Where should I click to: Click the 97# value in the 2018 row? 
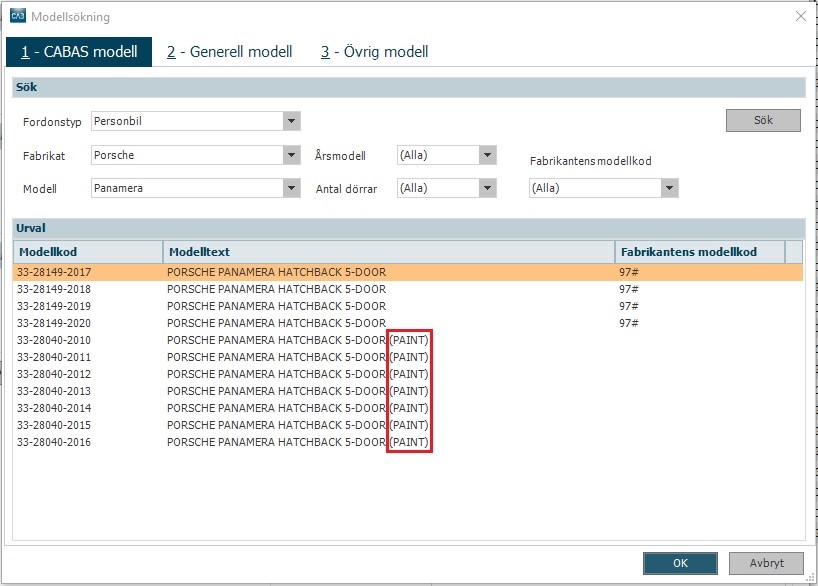coord(629,289)
